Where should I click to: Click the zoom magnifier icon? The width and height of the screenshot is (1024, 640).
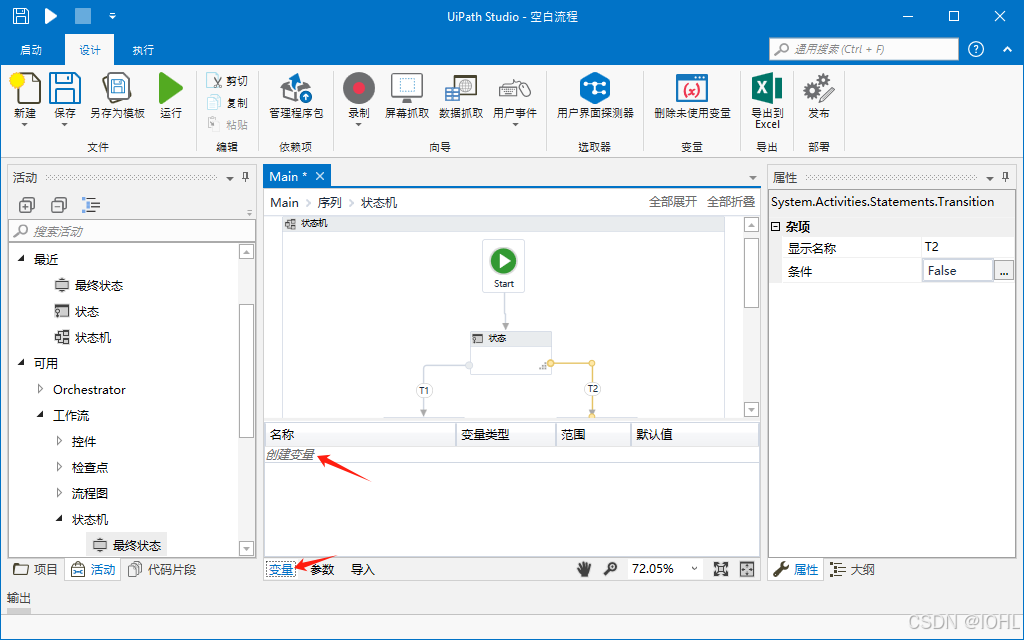[610, 569]
